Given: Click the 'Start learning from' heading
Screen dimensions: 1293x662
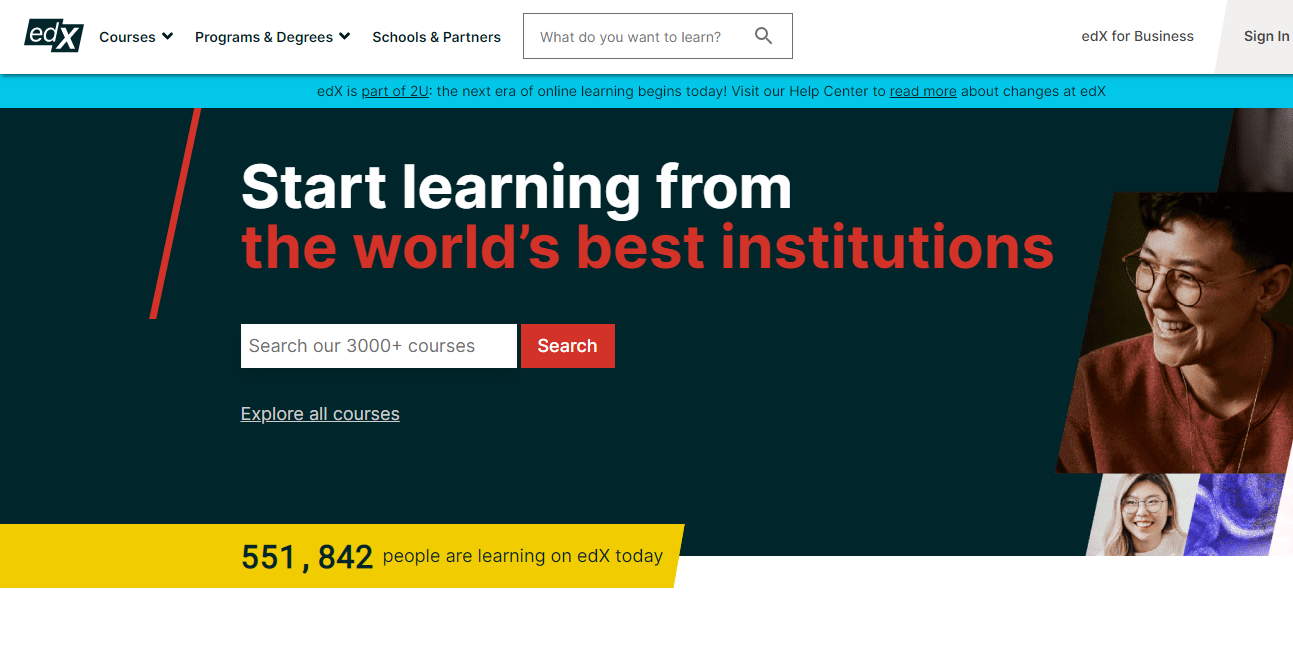Looking at the screenshot, I should tap(516, 187).
